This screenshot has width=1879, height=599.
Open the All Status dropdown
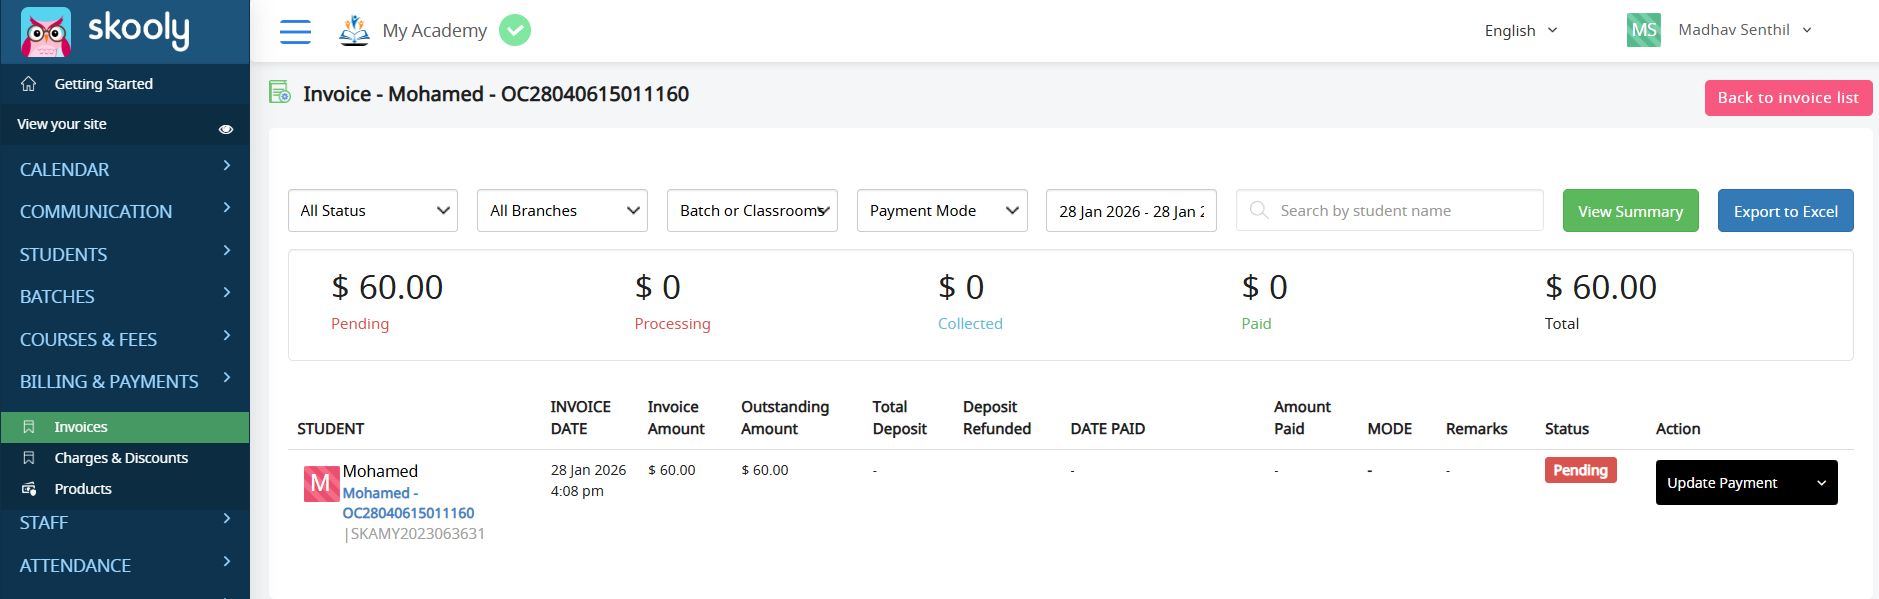coord(372,211)
